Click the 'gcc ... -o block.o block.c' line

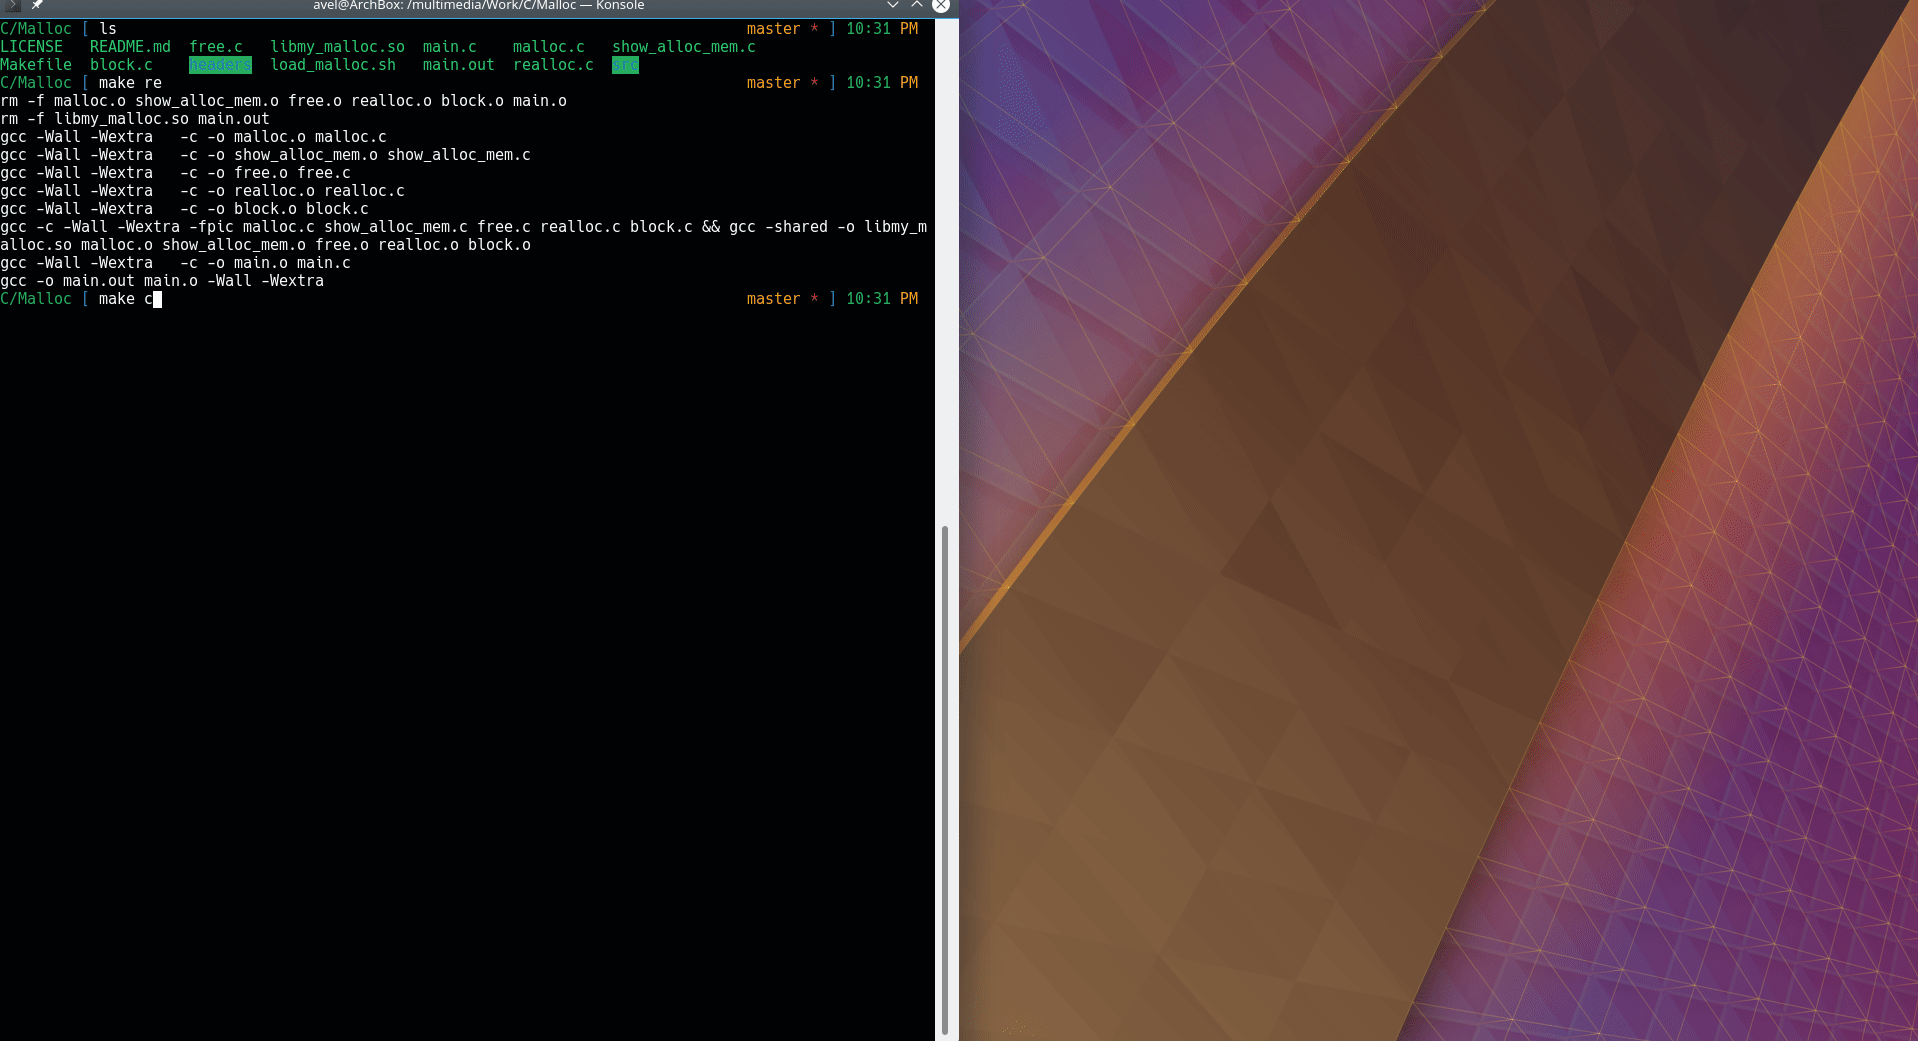click(184, 209)
